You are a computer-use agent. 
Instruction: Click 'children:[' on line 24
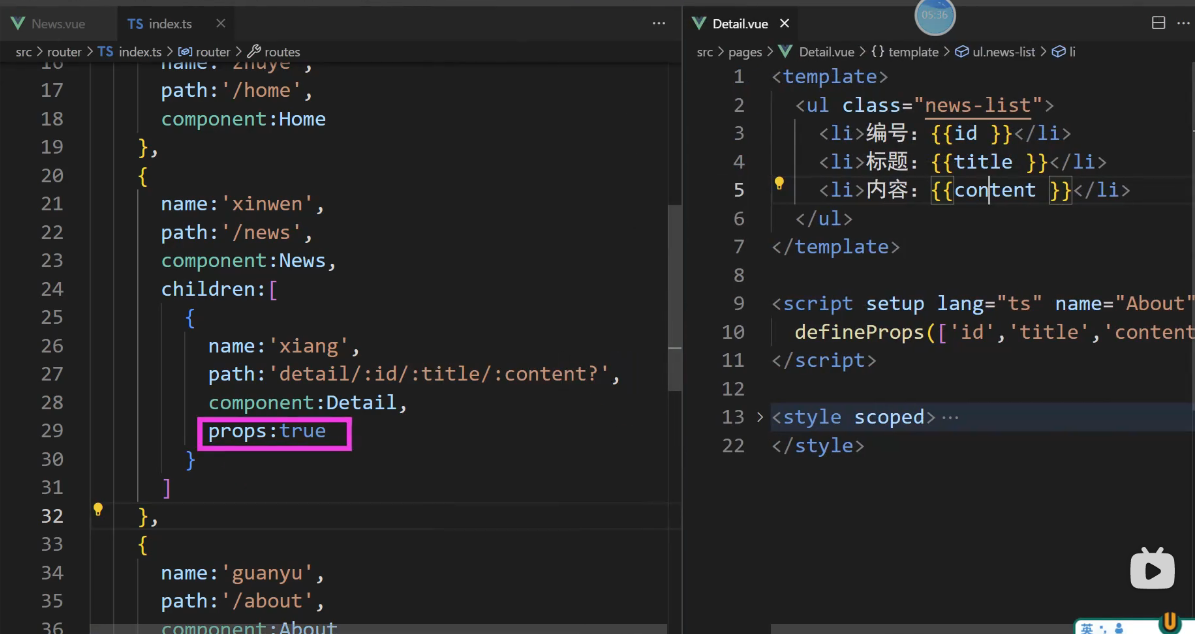pyautogui.click(x=219, y=289)
